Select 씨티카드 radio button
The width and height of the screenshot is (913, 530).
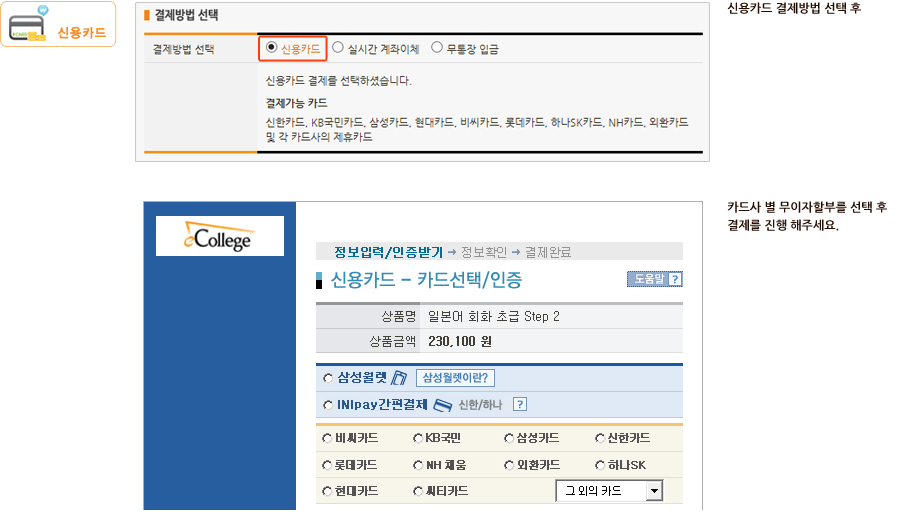pos(417,492)
